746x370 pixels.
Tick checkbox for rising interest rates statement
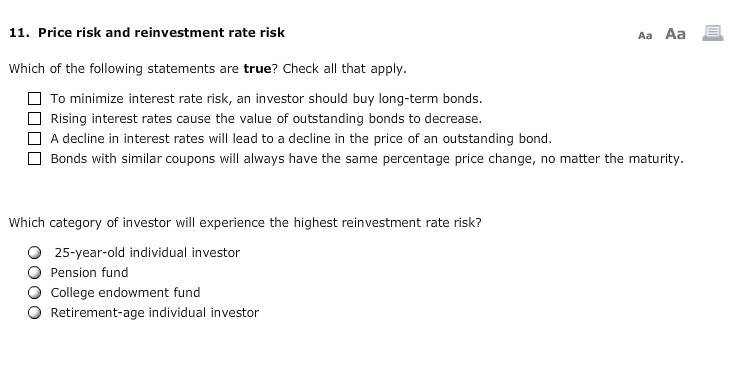coord(34,118)
